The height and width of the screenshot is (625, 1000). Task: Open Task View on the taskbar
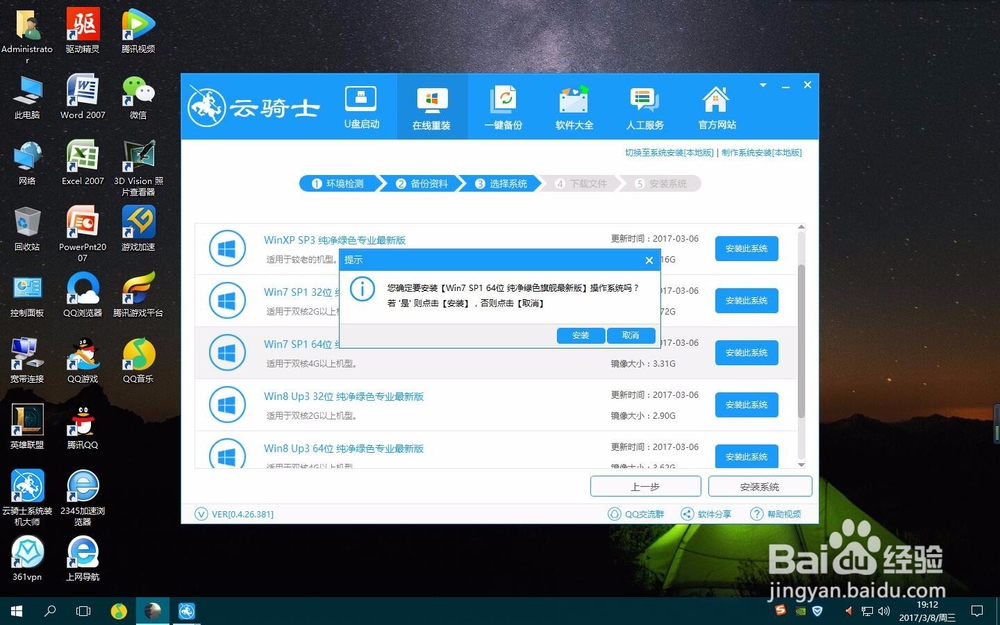[83, 611]
